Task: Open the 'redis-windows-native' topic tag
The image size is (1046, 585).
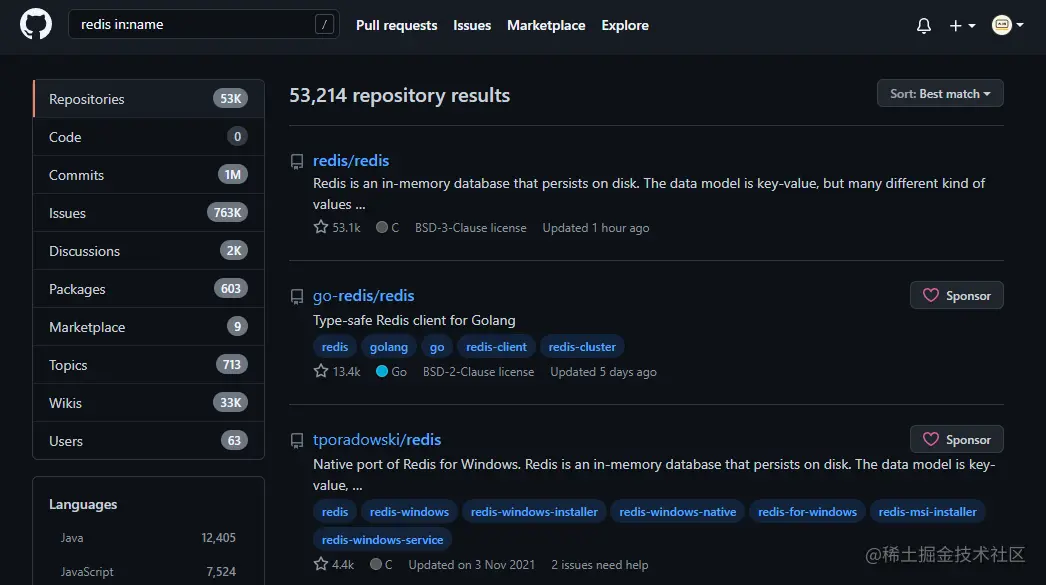Action: [678, 512]
